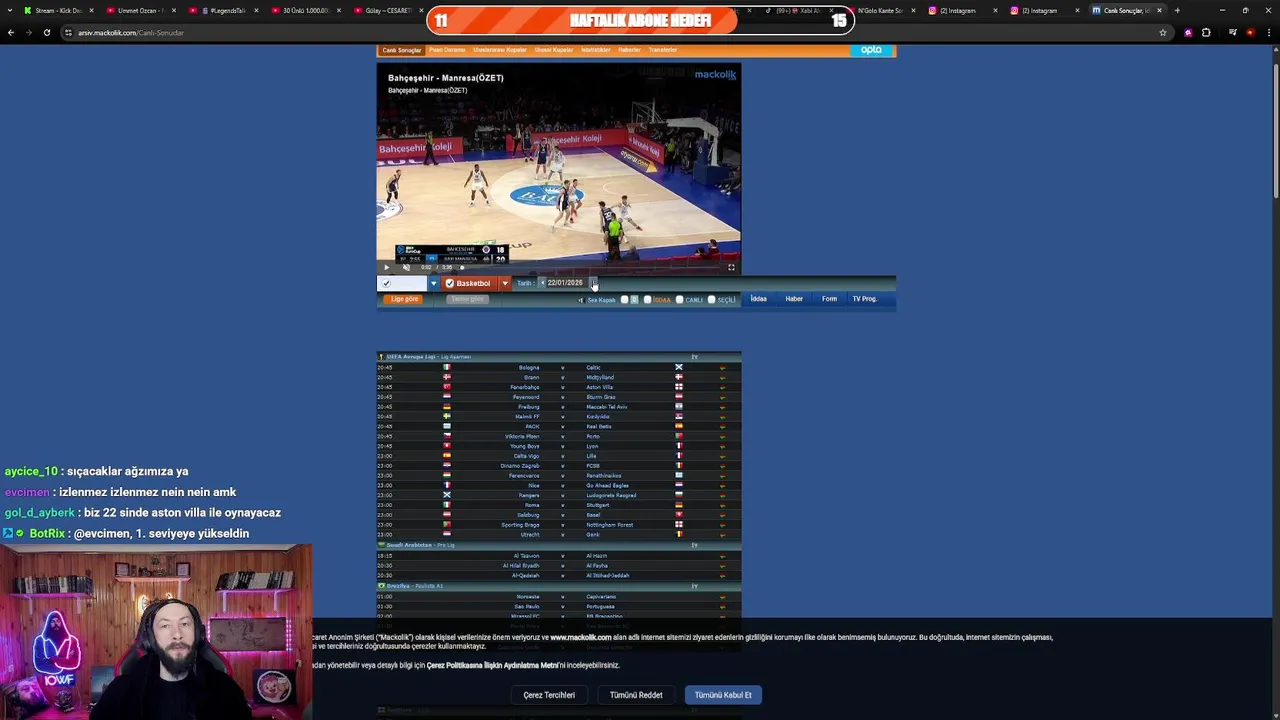The width and height of the screenshot is (1280, 720).
Task: Toggle the Basketbol sport checkbox
Action: (x=450, y=283)
